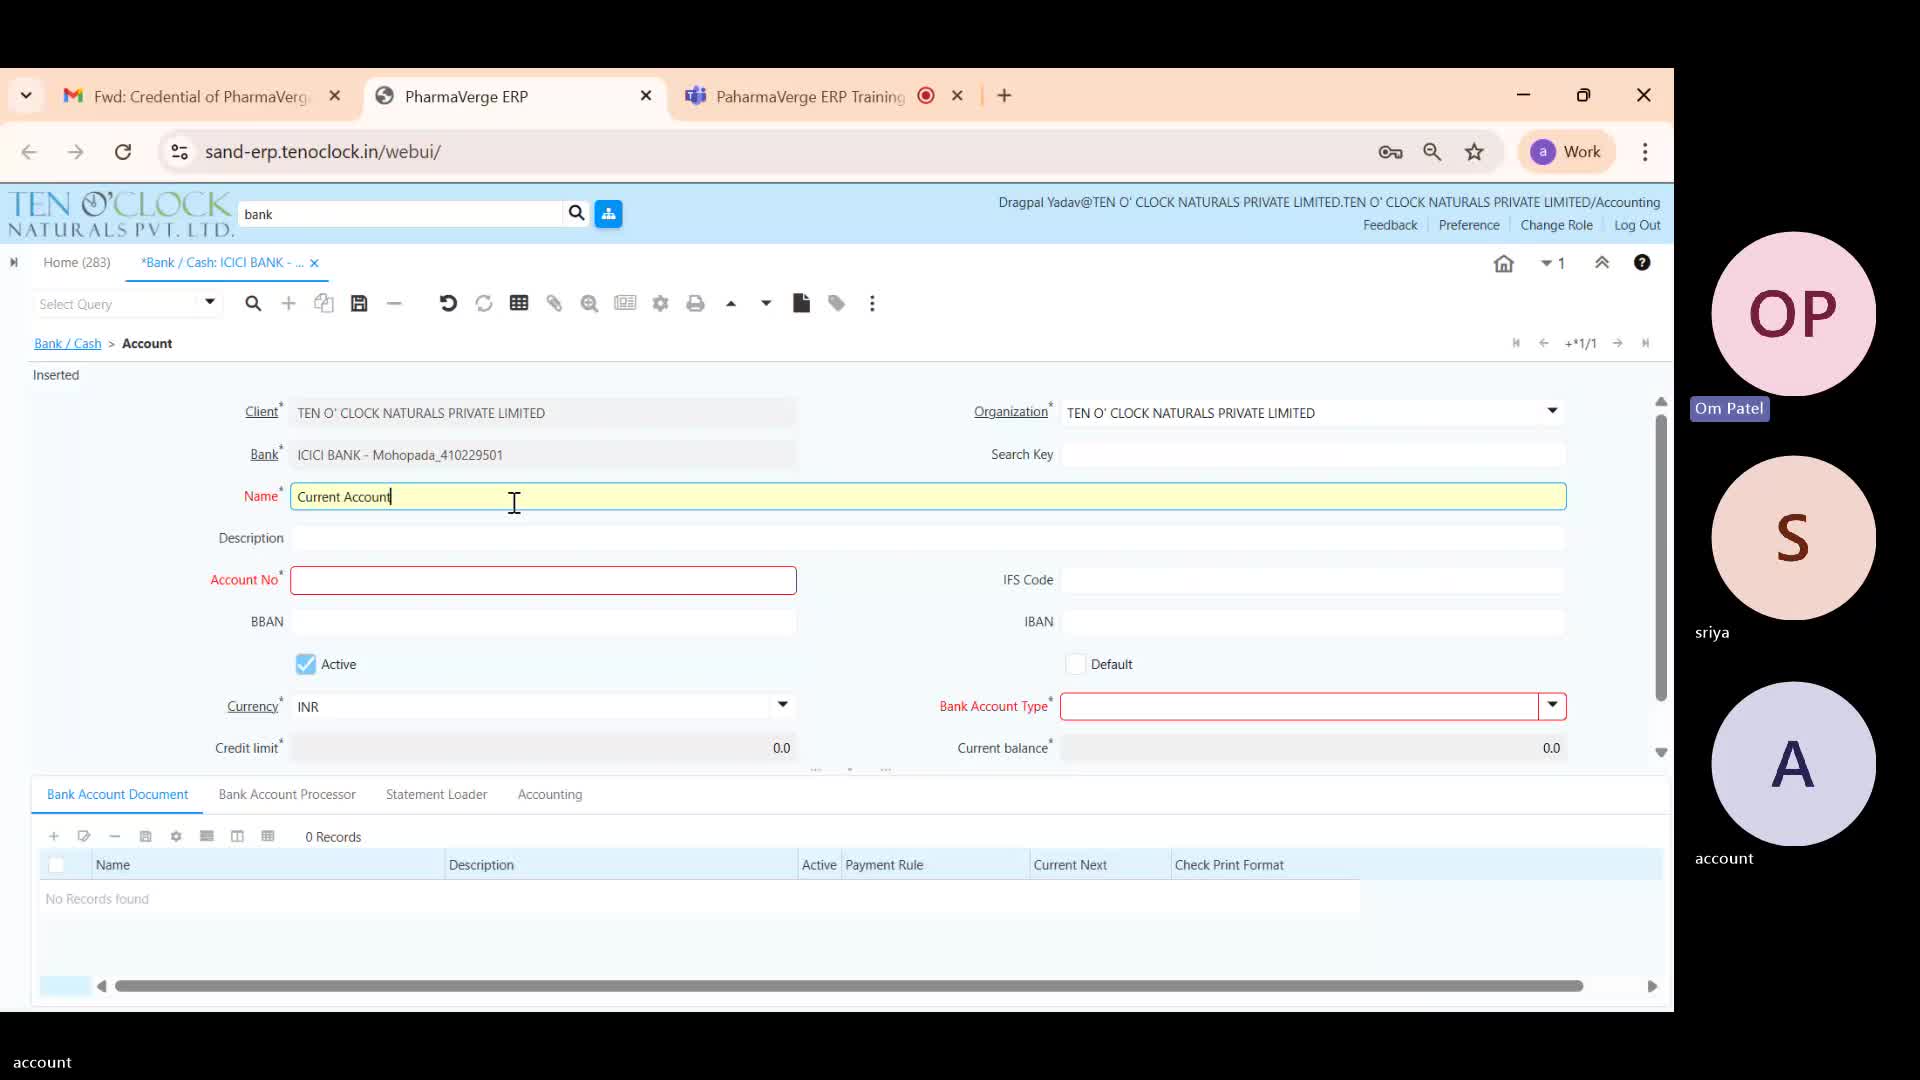Image resolution: width=1920 pixels, height=1080 pixels.
Task: Enable the Default checkbox
Action: 1076,665
